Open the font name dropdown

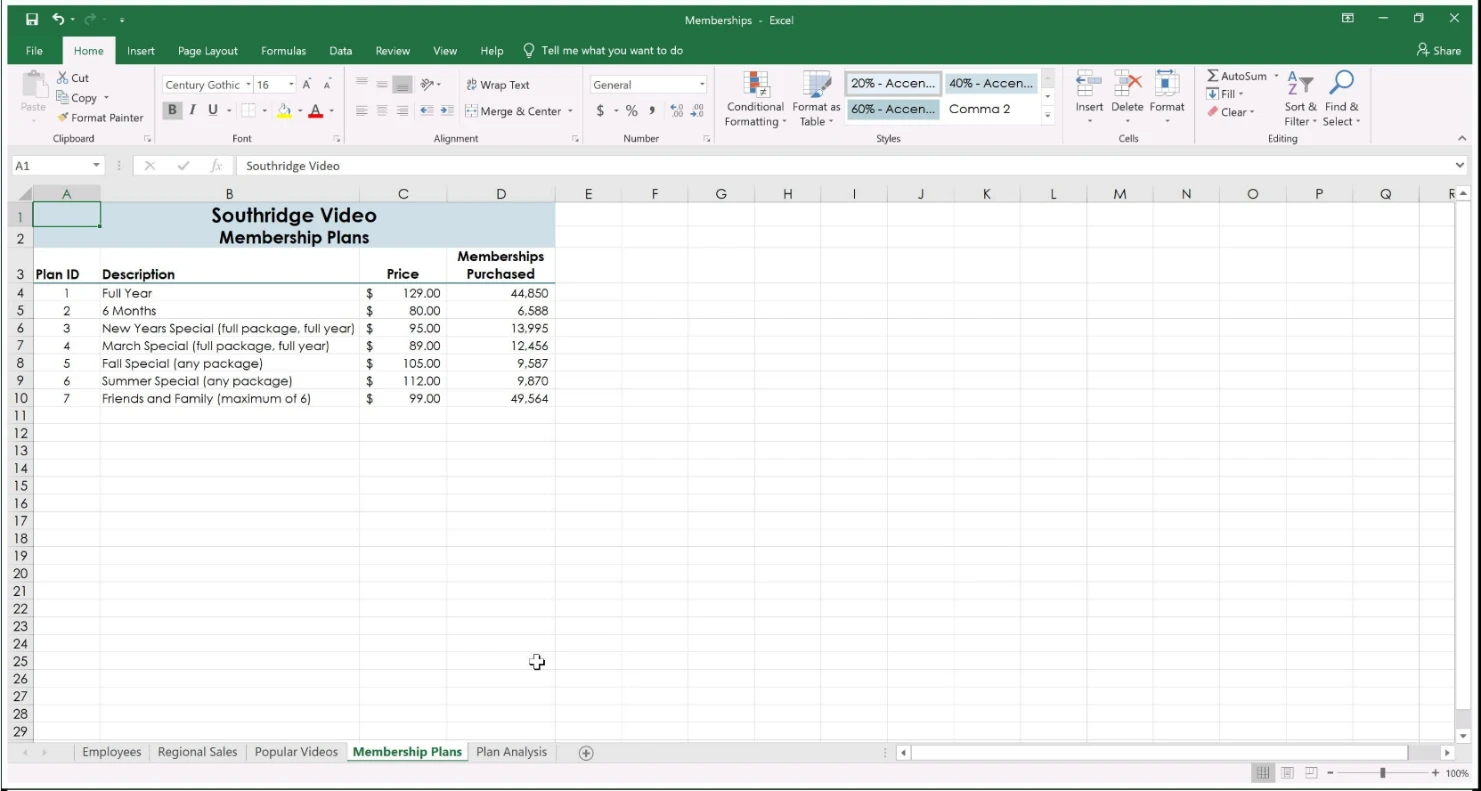coord(248,85)
